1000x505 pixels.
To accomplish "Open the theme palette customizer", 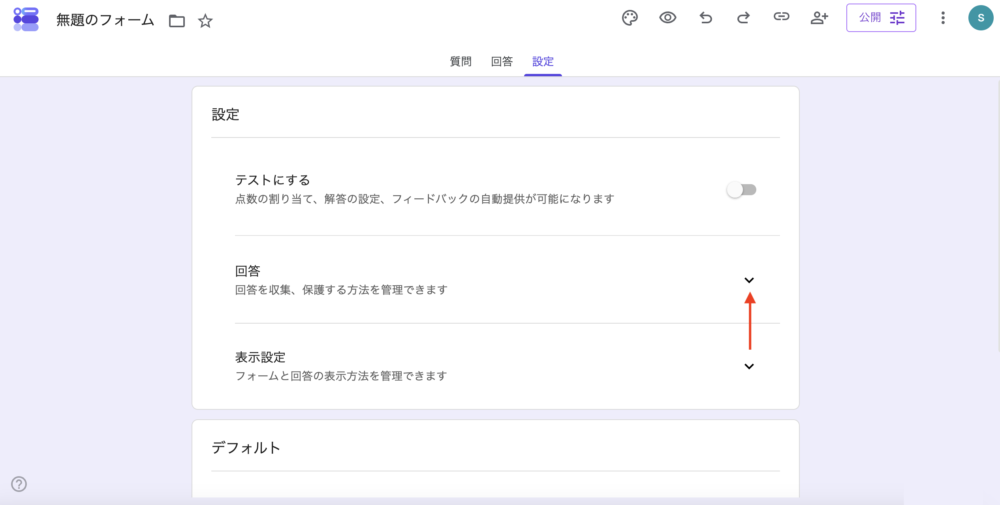I will click(x=629, y=18).
